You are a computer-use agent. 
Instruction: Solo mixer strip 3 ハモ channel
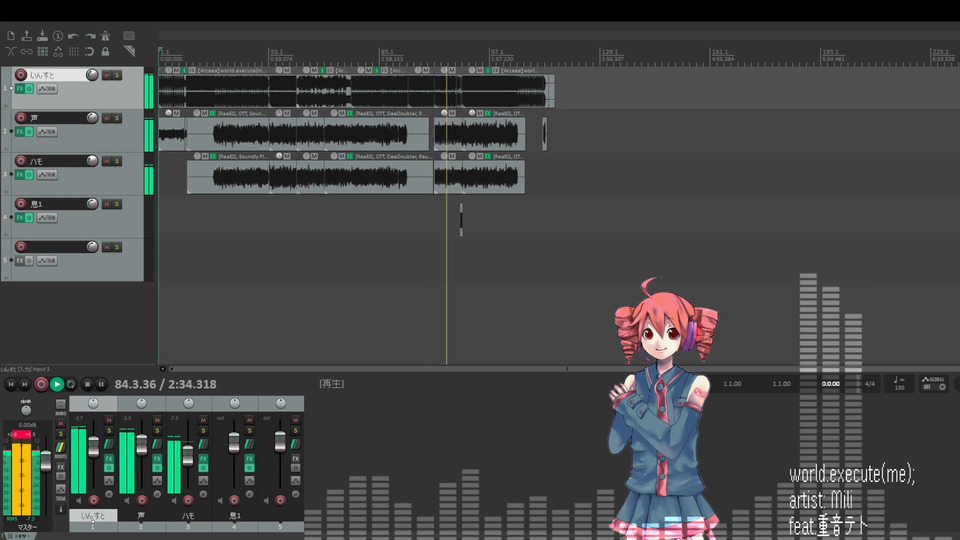pyautogui.click(x=203, y=431)
